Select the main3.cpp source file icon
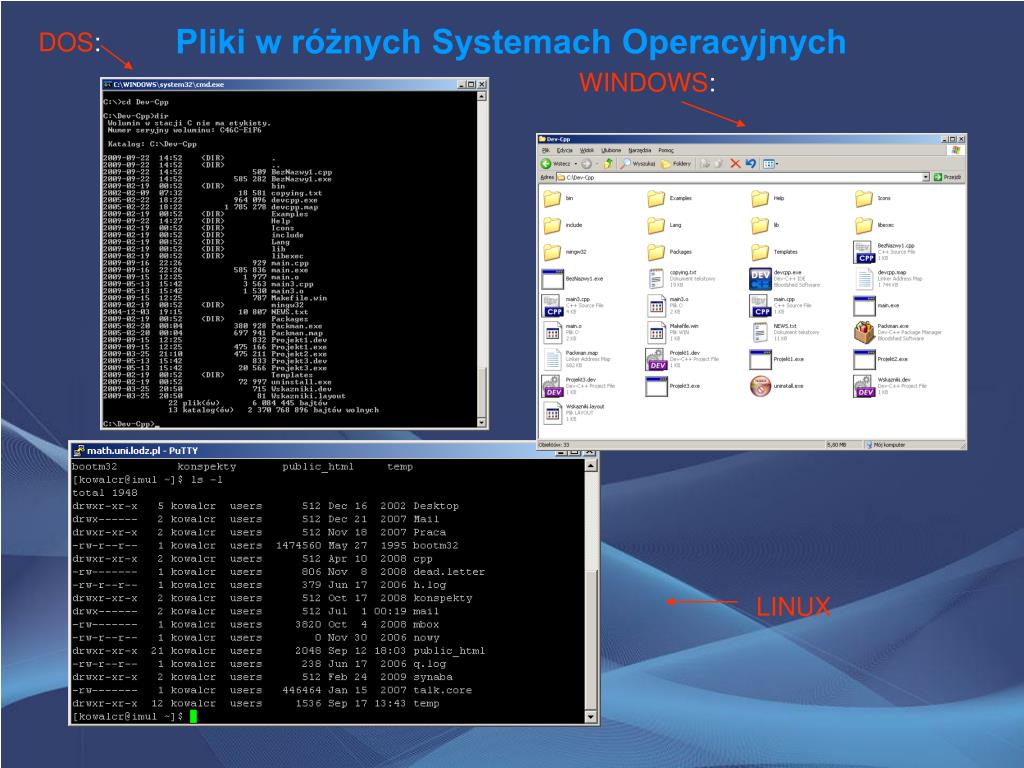The image size is (1024, 768). tap(552, 306)
